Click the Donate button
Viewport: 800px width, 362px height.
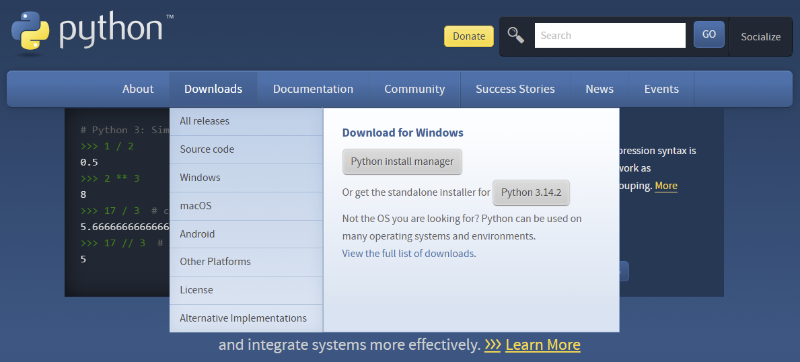pyautogui.click(x=469, y=36)
